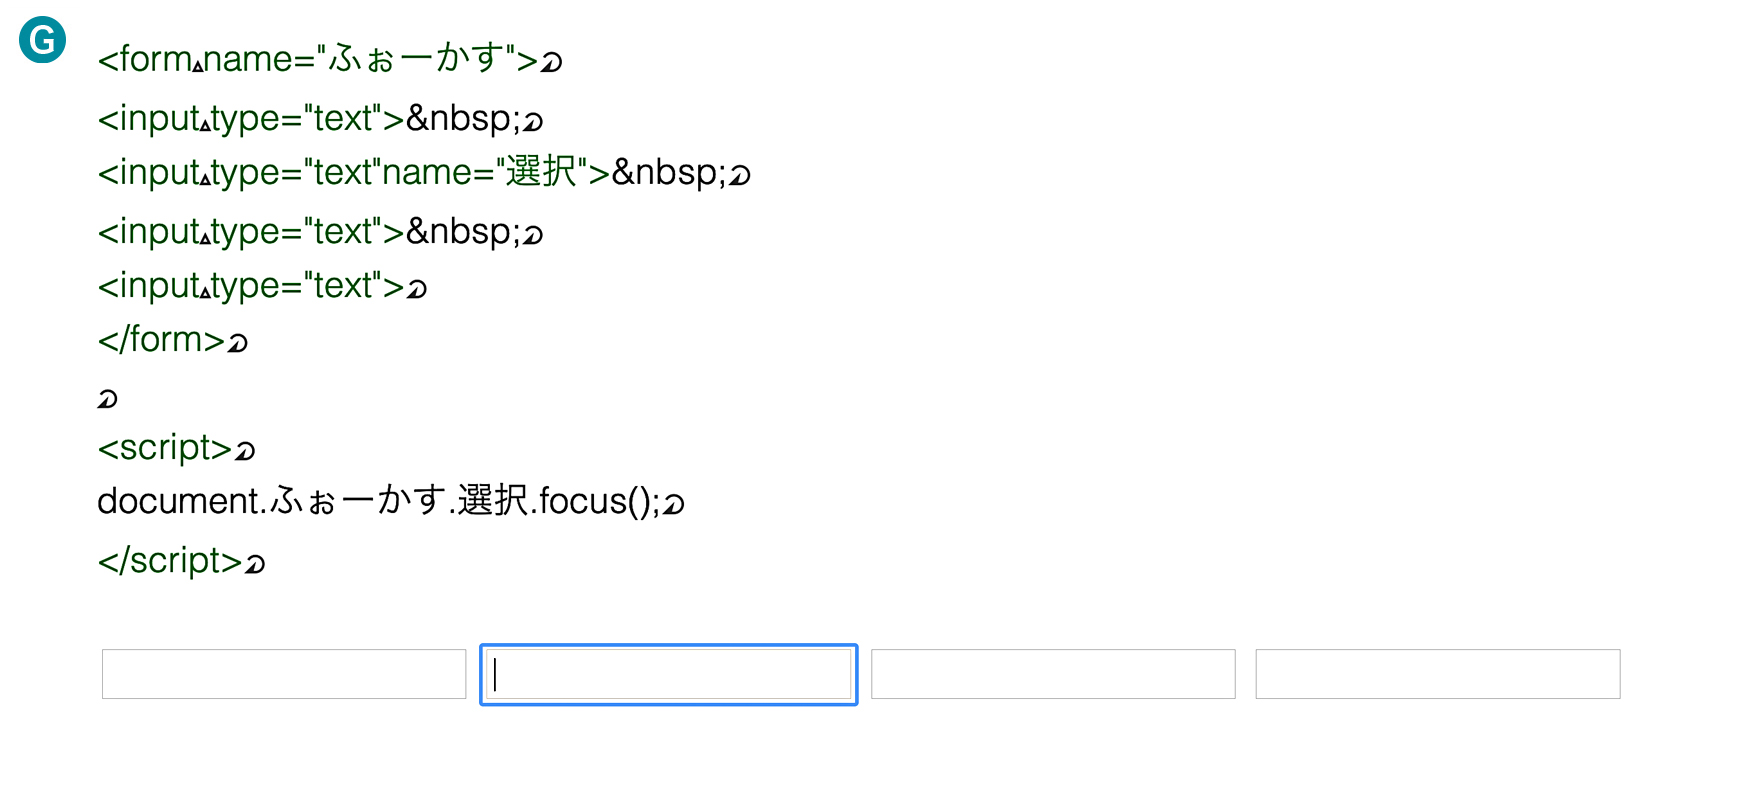Click the input line with name="選択"

tap(424, 172)
